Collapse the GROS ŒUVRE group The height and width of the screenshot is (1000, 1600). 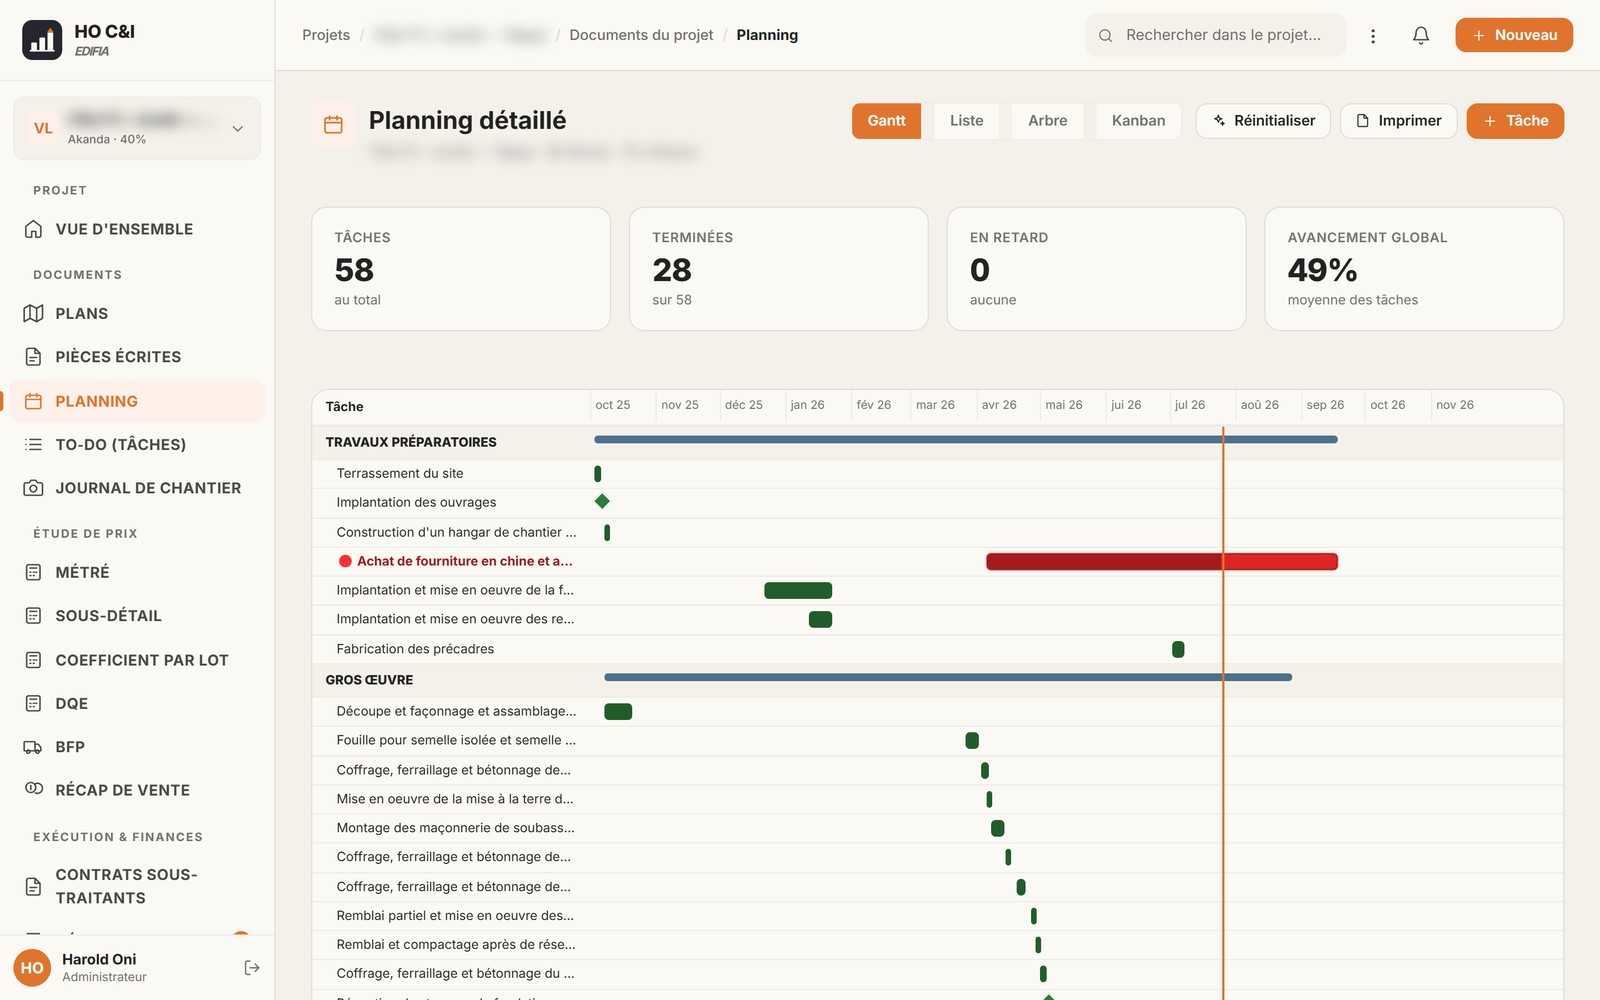[369, 680]
